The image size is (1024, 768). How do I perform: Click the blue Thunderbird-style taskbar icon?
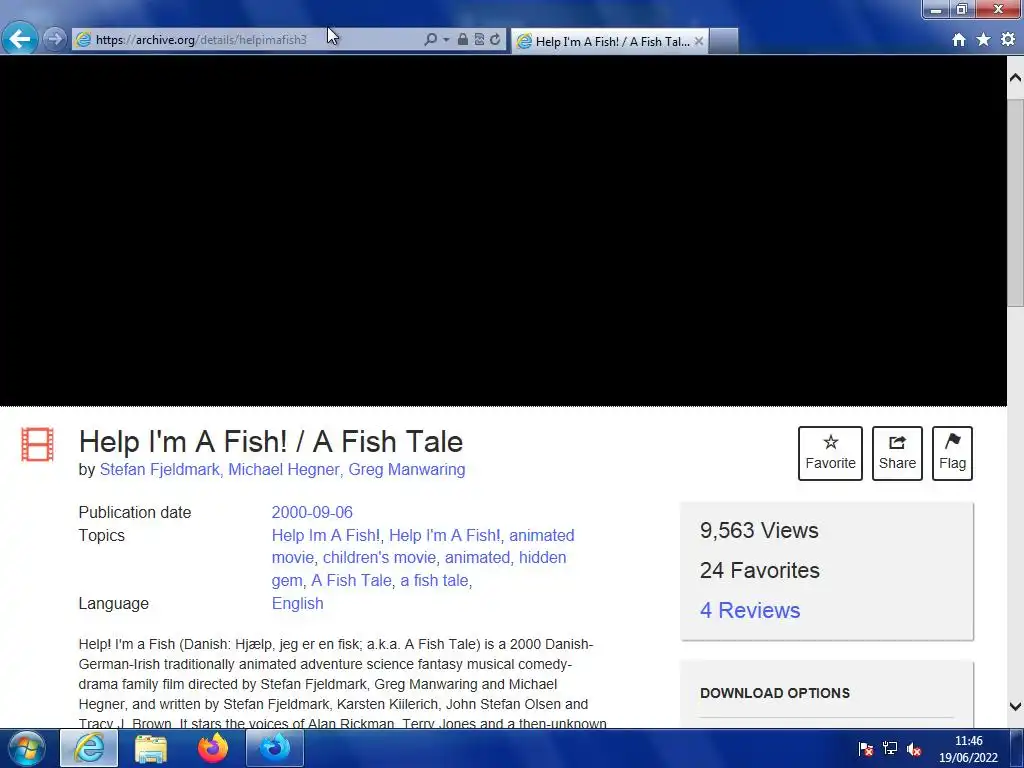pyautogui.click(x=275, y=748)
